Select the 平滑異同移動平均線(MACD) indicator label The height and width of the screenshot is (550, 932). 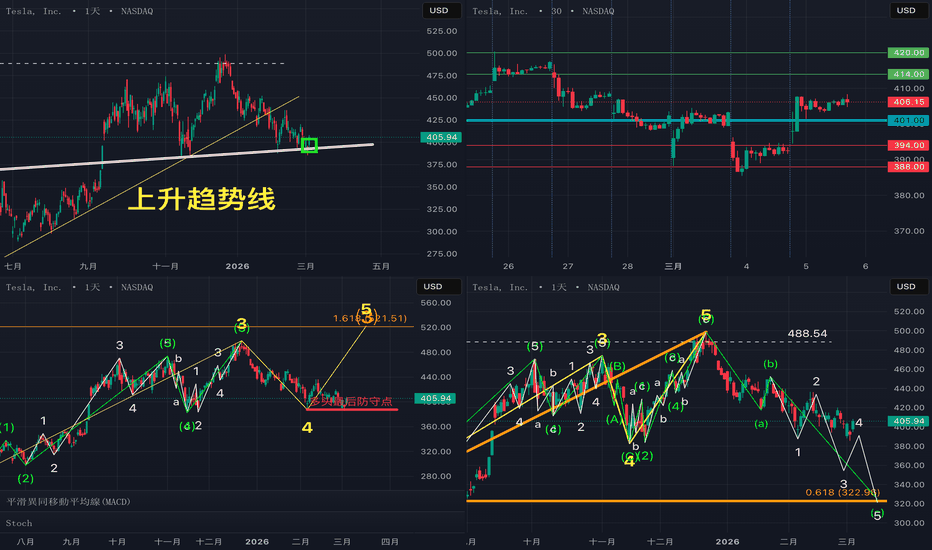point(68,502)
